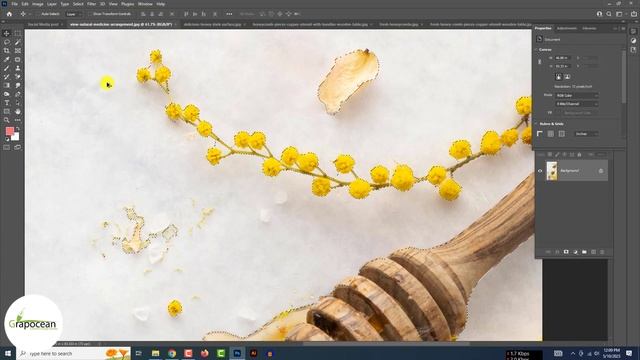Viewport: 640px width, 360px height.
Task: Open the Select menu
Action: pos(78,4)
